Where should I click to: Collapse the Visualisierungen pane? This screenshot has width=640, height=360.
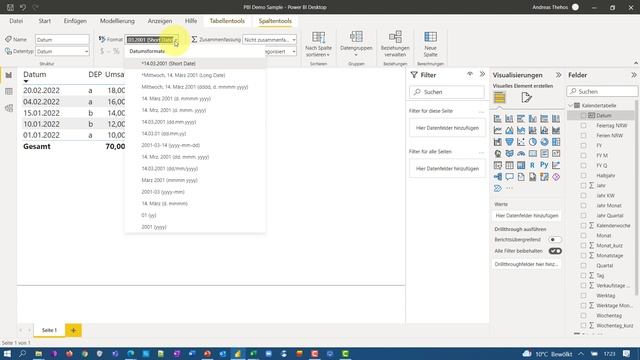(558, 75)
